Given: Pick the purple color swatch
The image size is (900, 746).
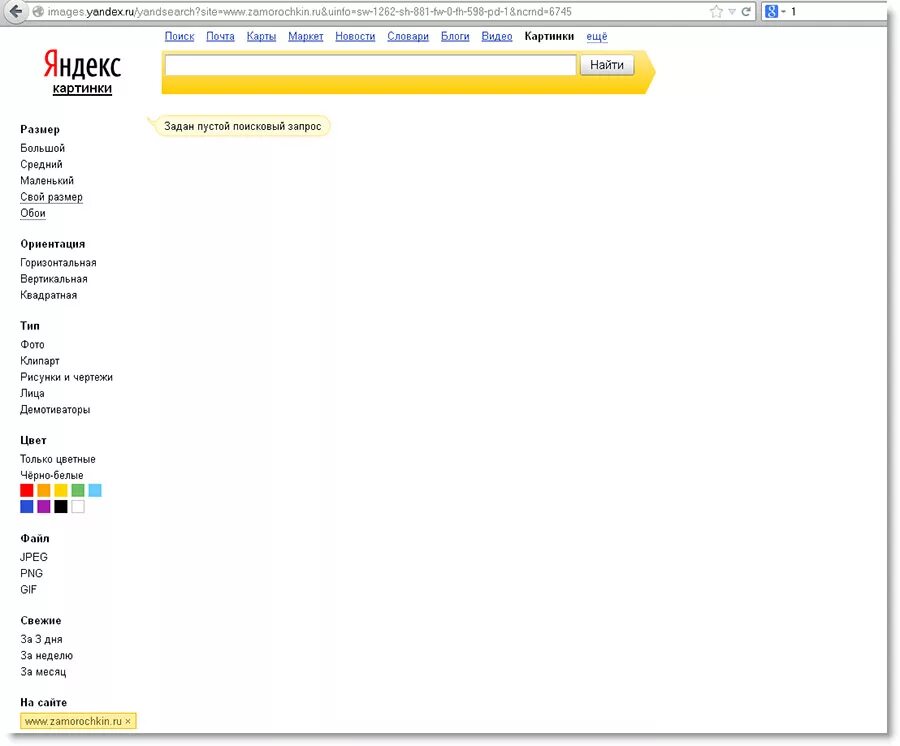Looking at the screenshot, I should (x=44, y=506).
